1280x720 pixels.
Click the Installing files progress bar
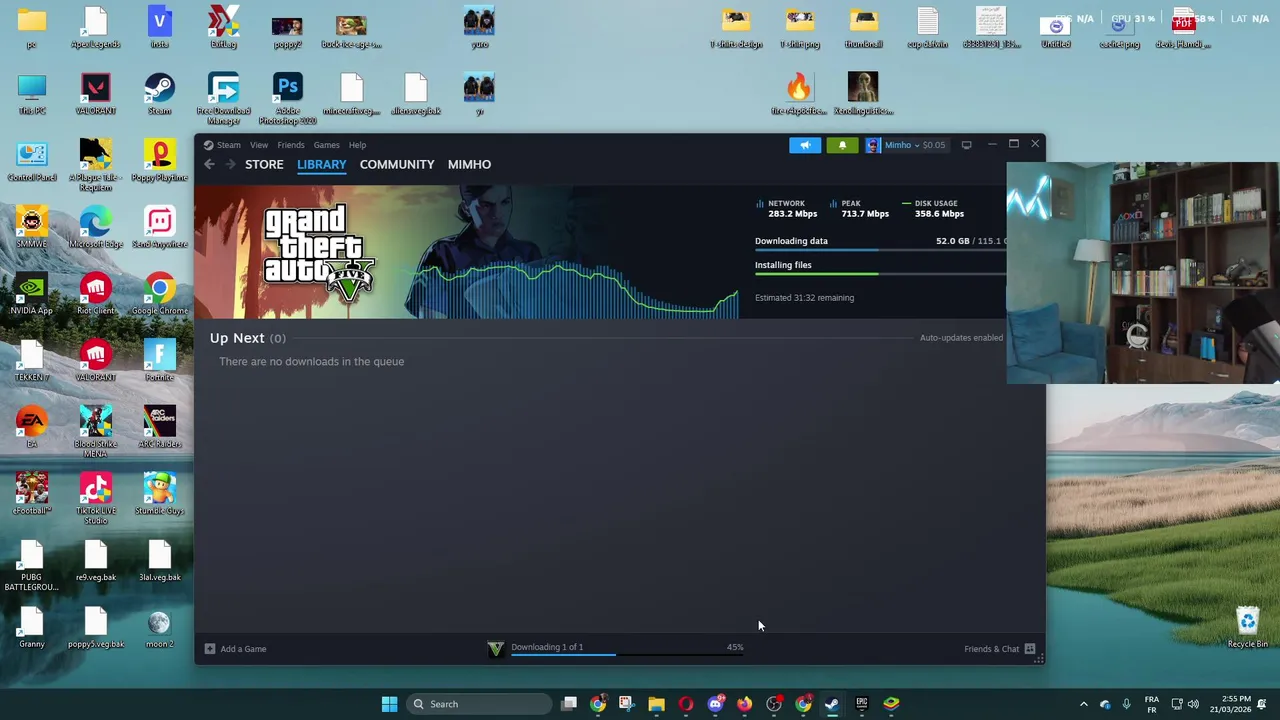point(880,274)
